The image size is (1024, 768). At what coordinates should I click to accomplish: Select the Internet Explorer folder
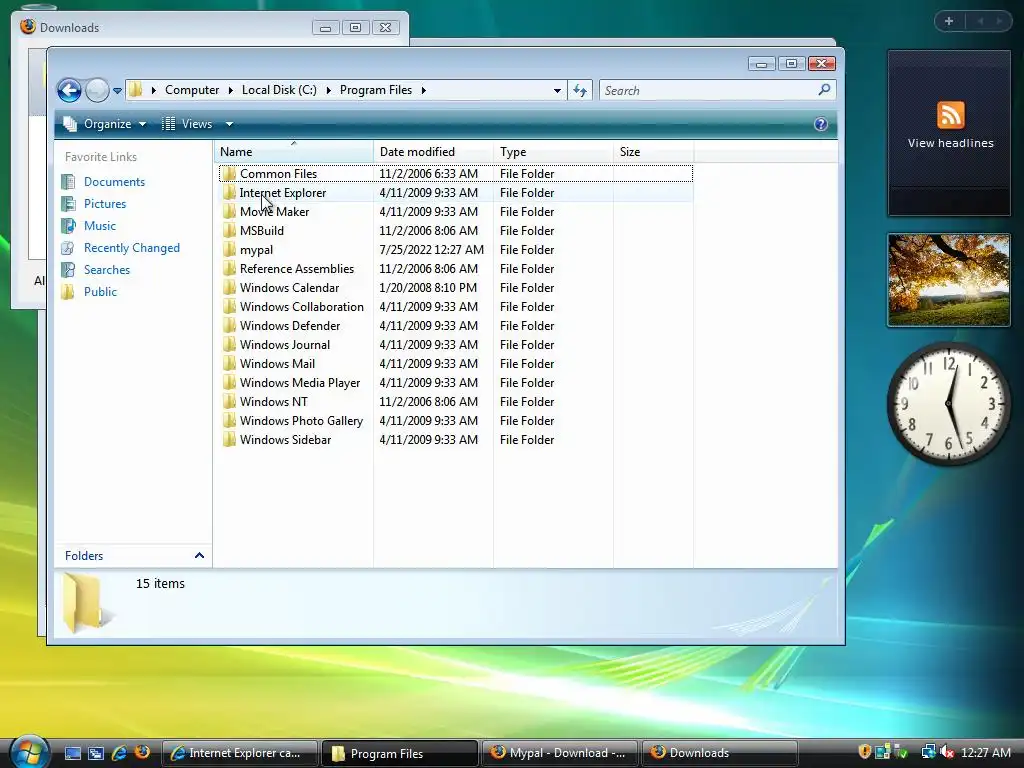tap(282, 193)
